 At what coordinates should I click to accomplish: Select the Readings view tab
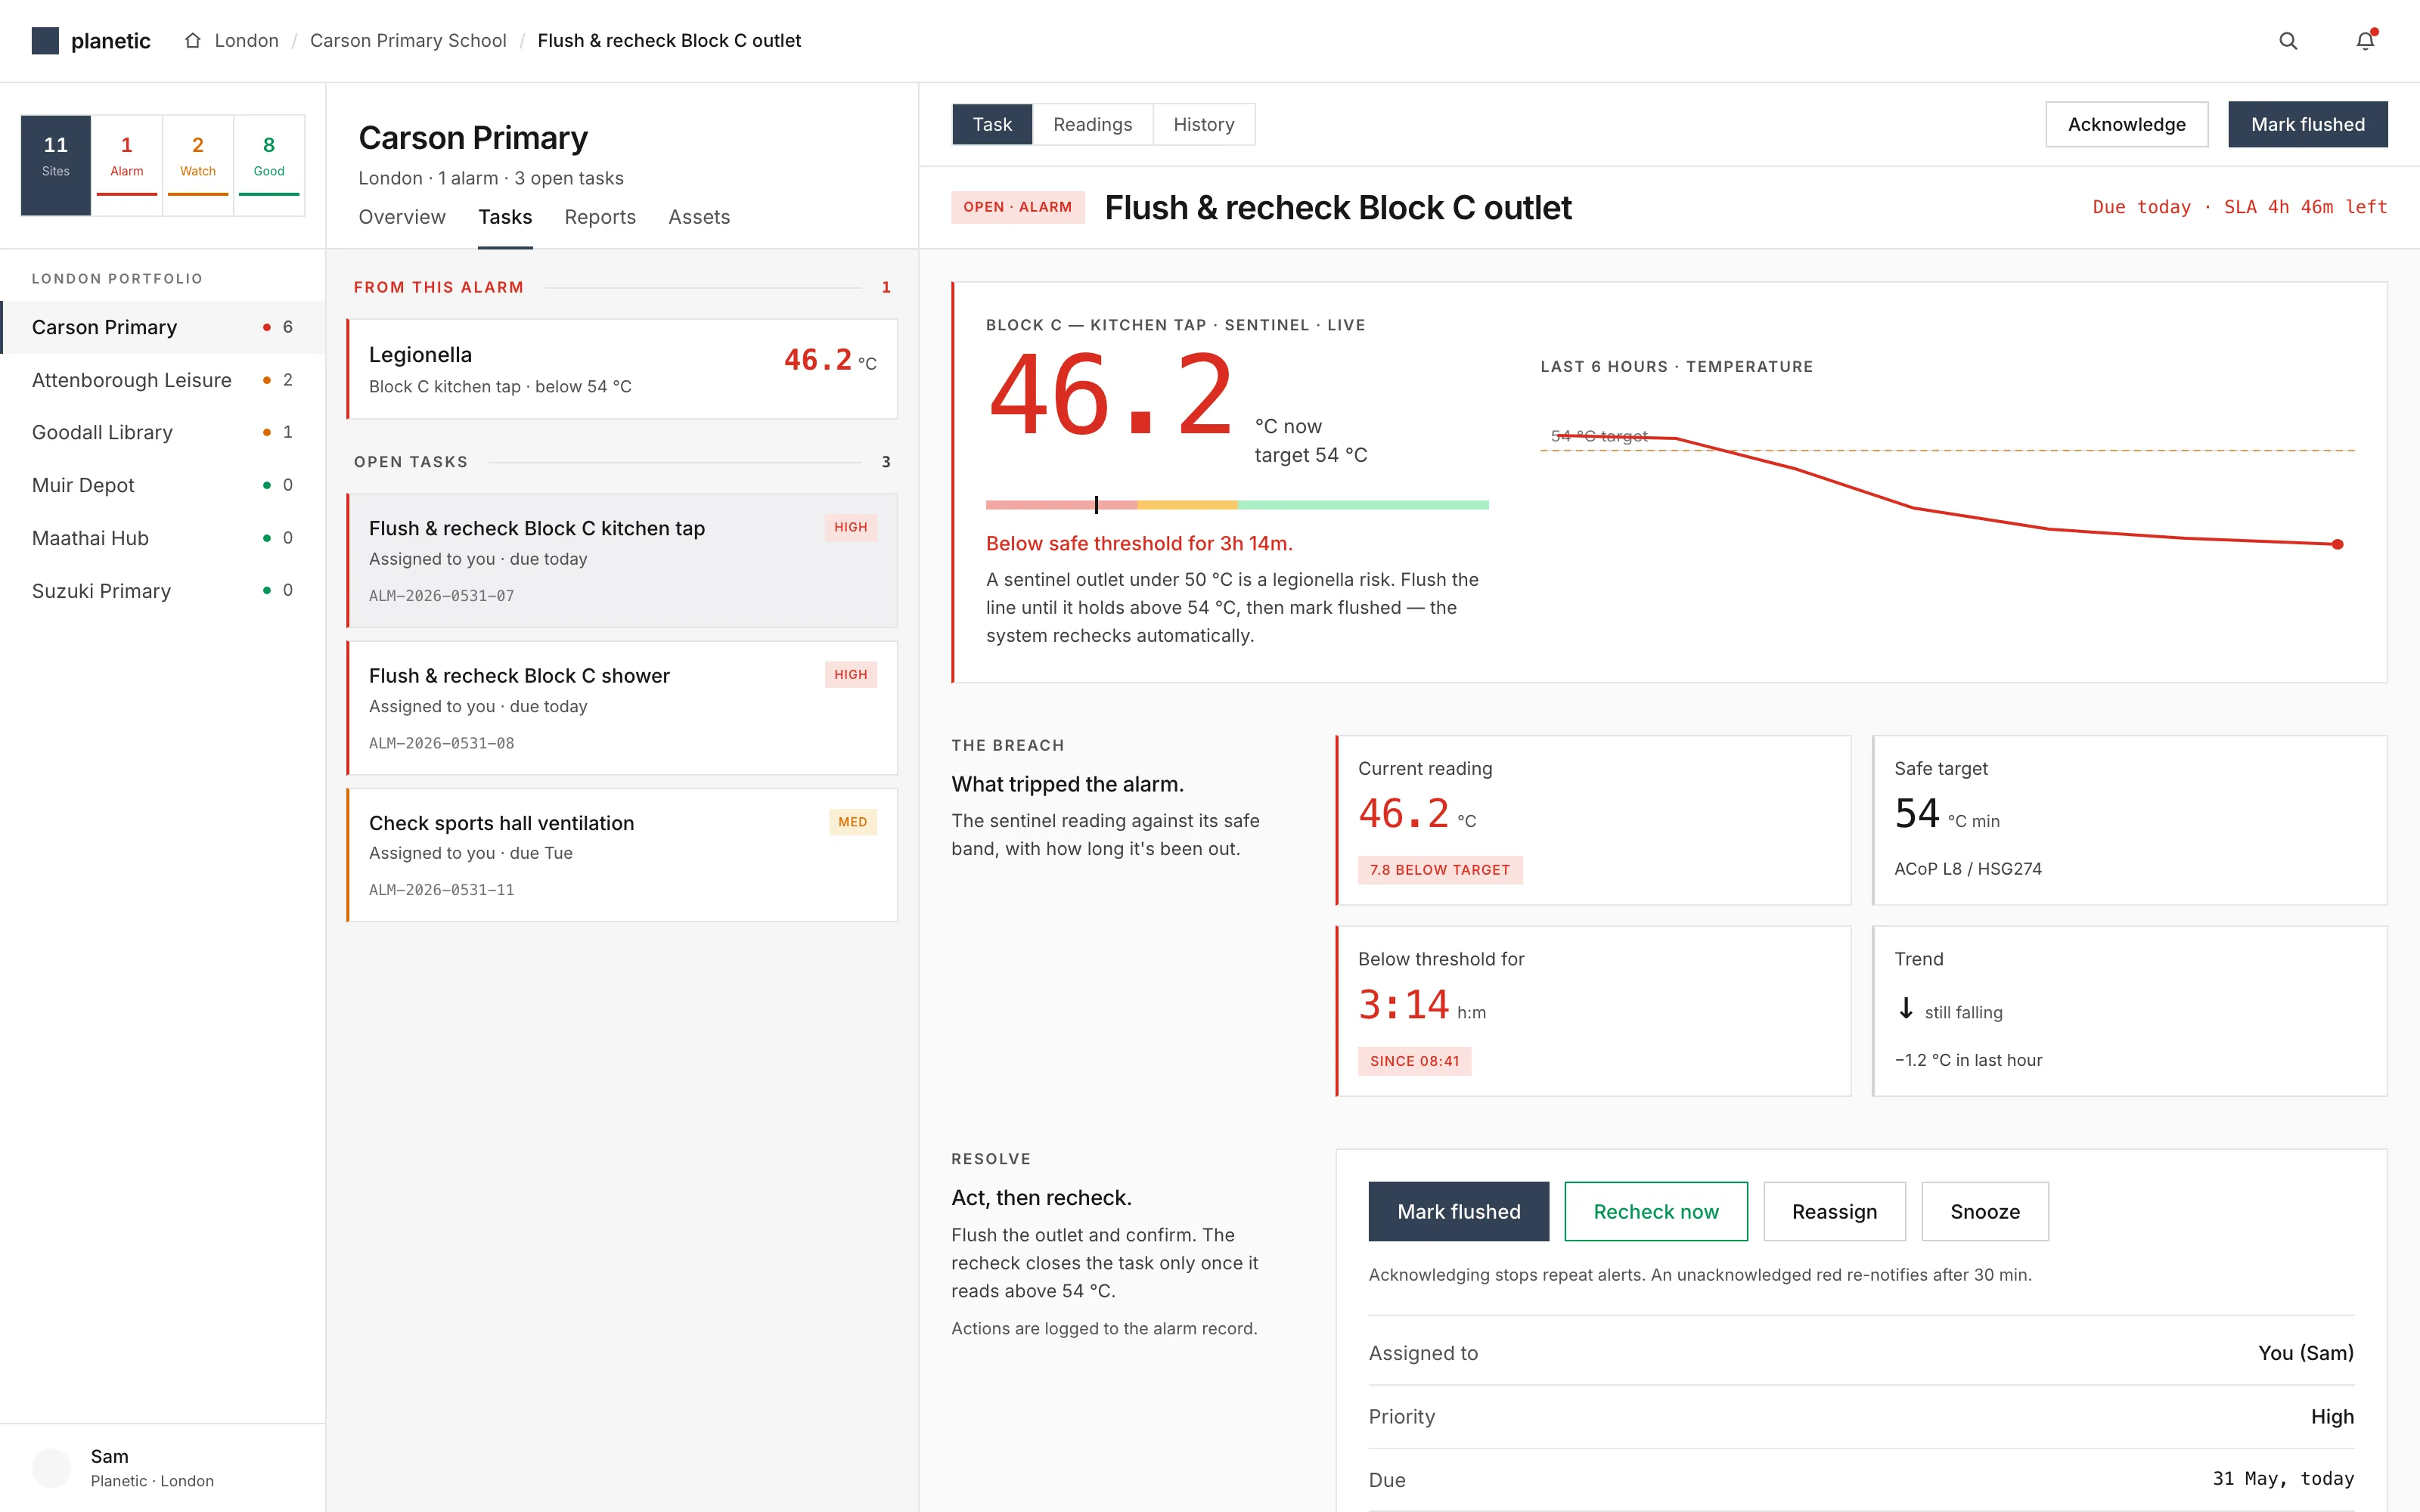1093,124
